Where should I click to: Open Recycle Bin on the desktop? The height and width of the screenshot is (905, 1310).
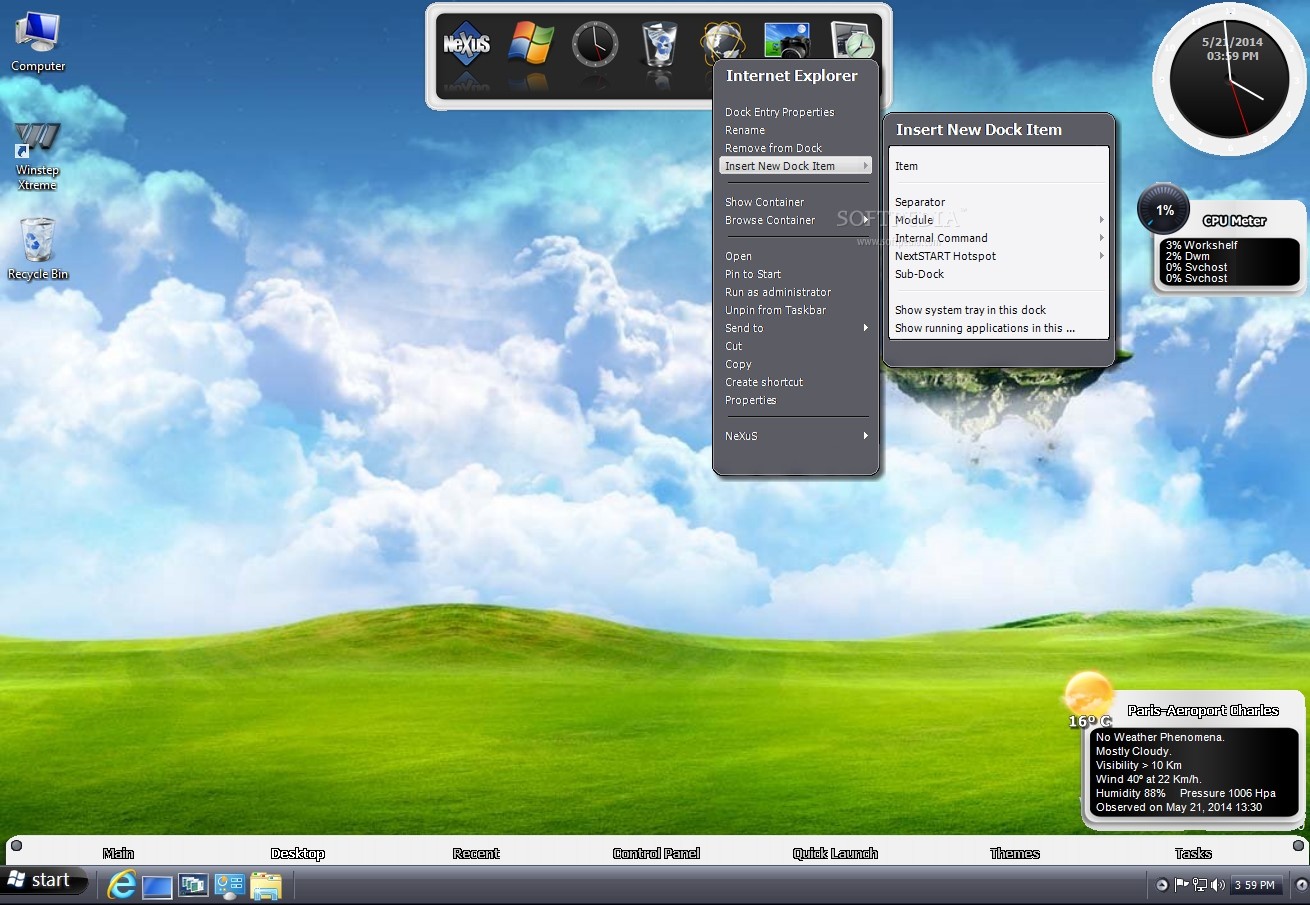(x=38, y=249)
